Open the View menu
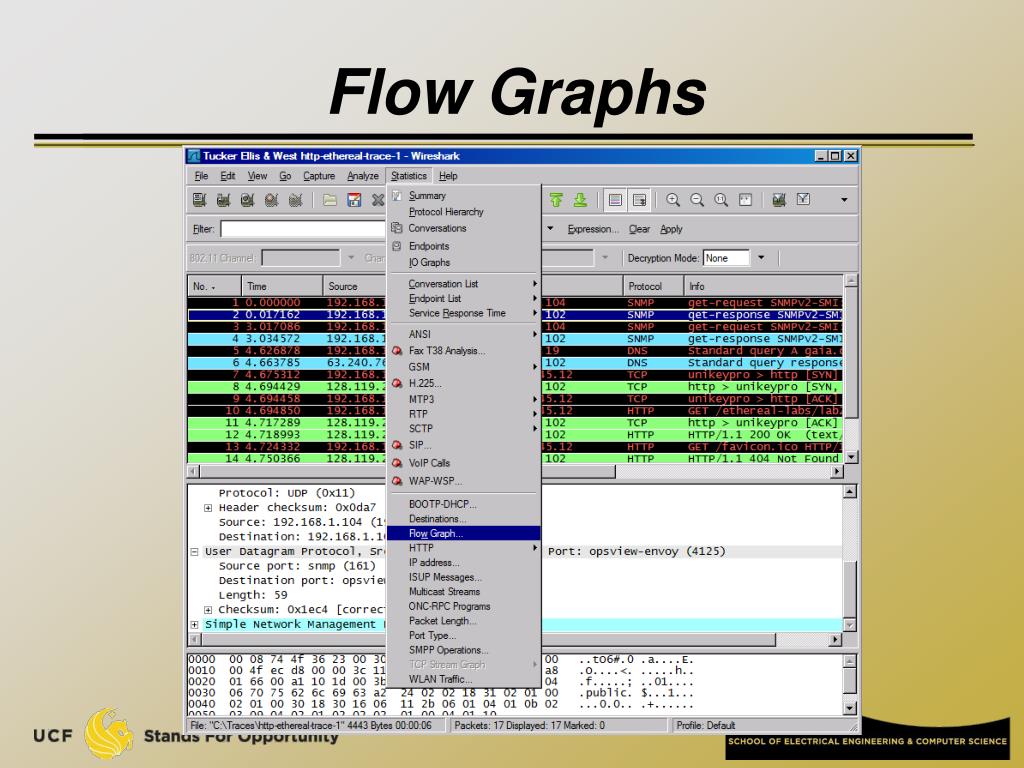 257,176
